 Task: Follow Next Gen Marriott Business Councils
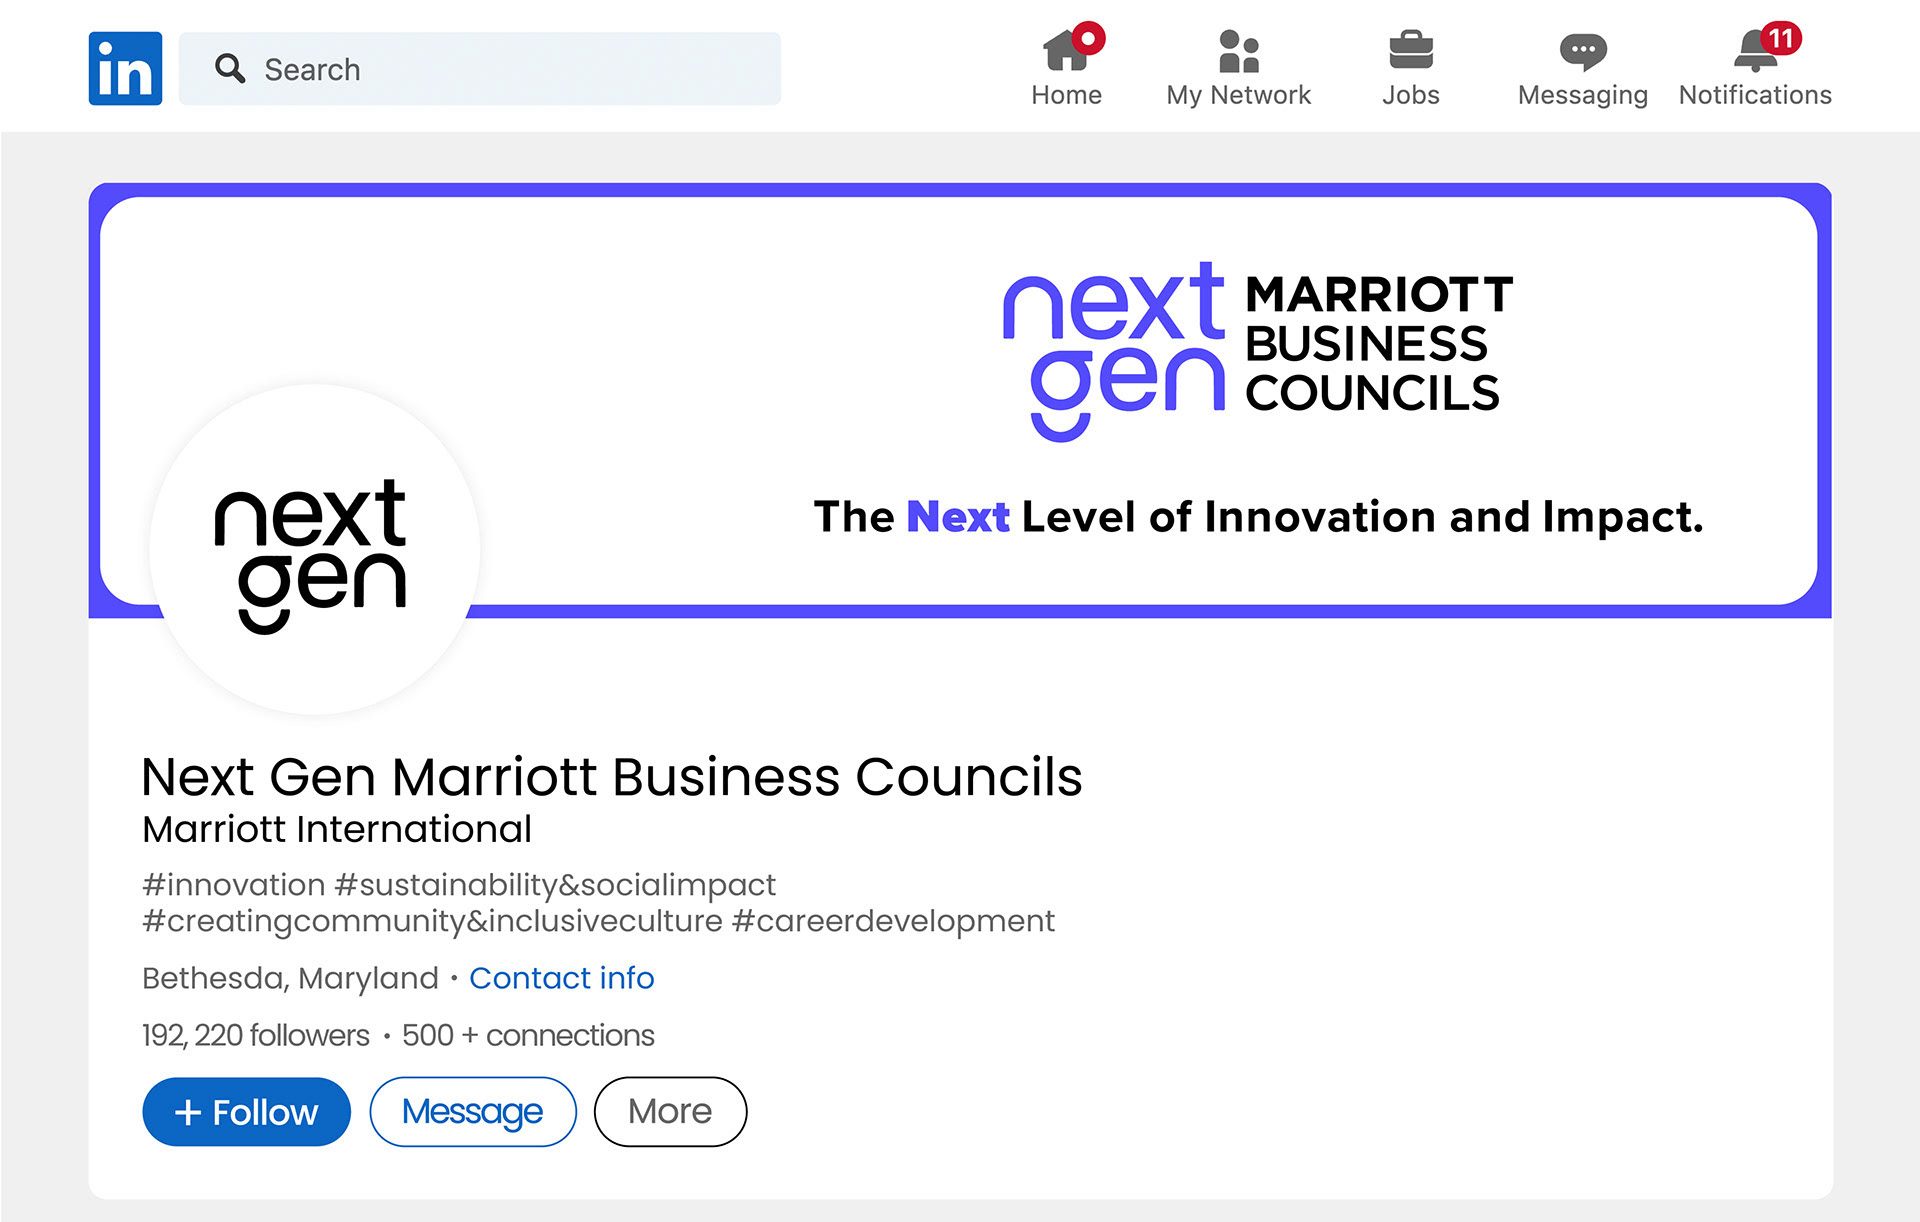(x=246, y=1111)
